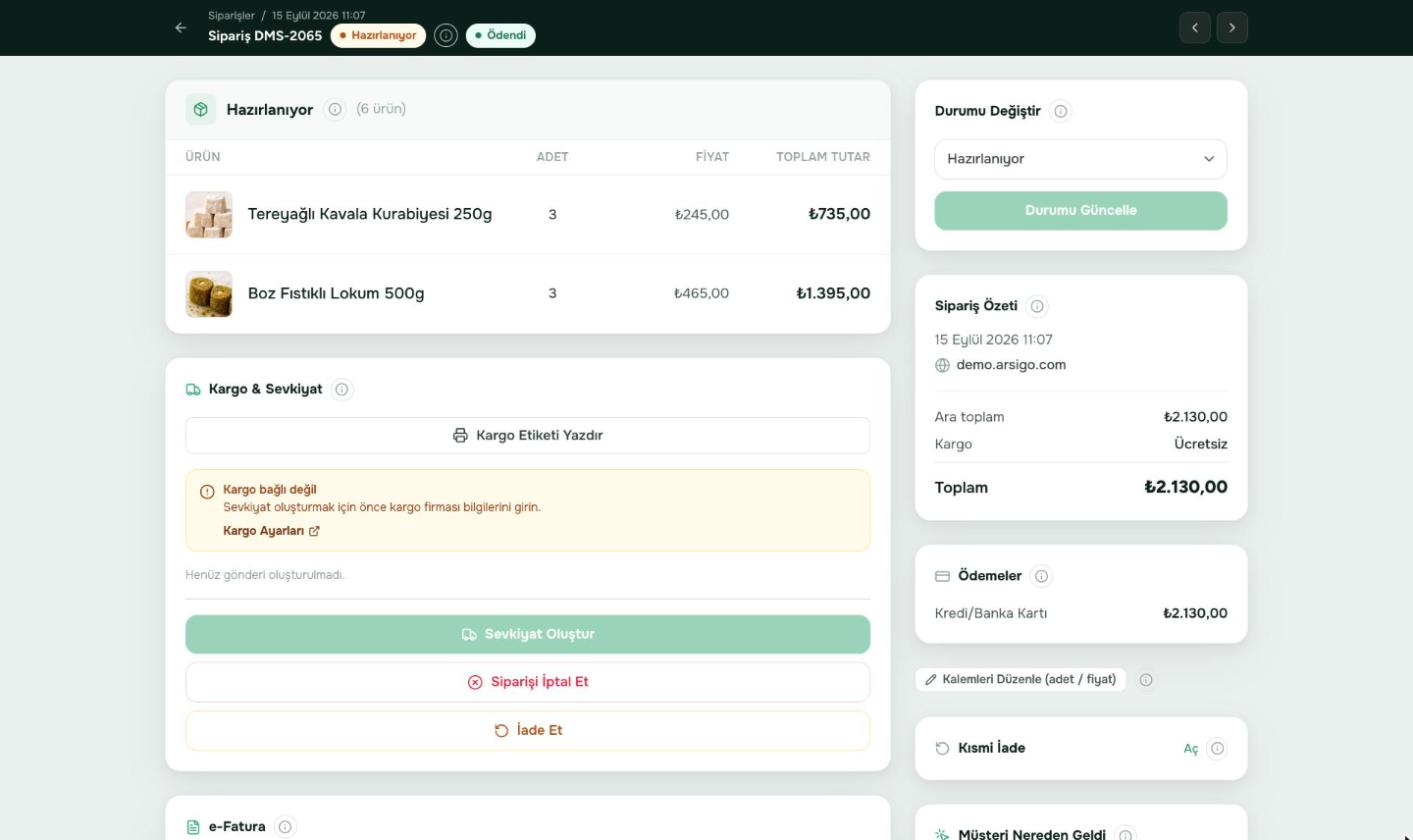
Task: Click Kredi/Banka Kartı payment row
Action: coord(1081,614)
